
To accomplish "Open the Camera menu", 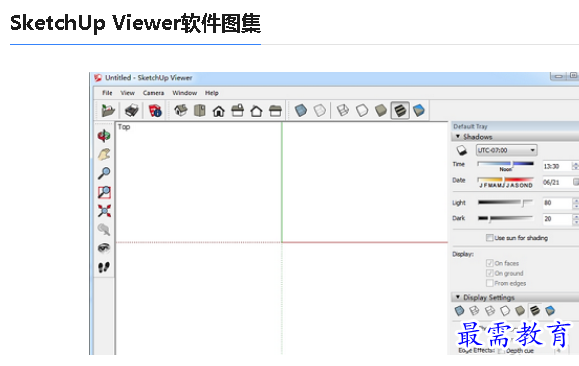I will [x=153, y=93].
